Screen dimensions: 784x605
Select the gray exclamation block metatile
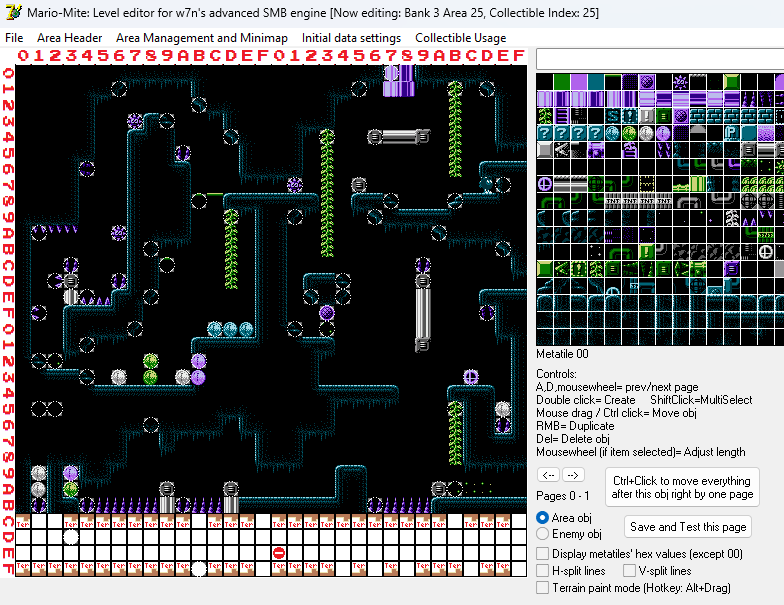(x=646, y=116)
